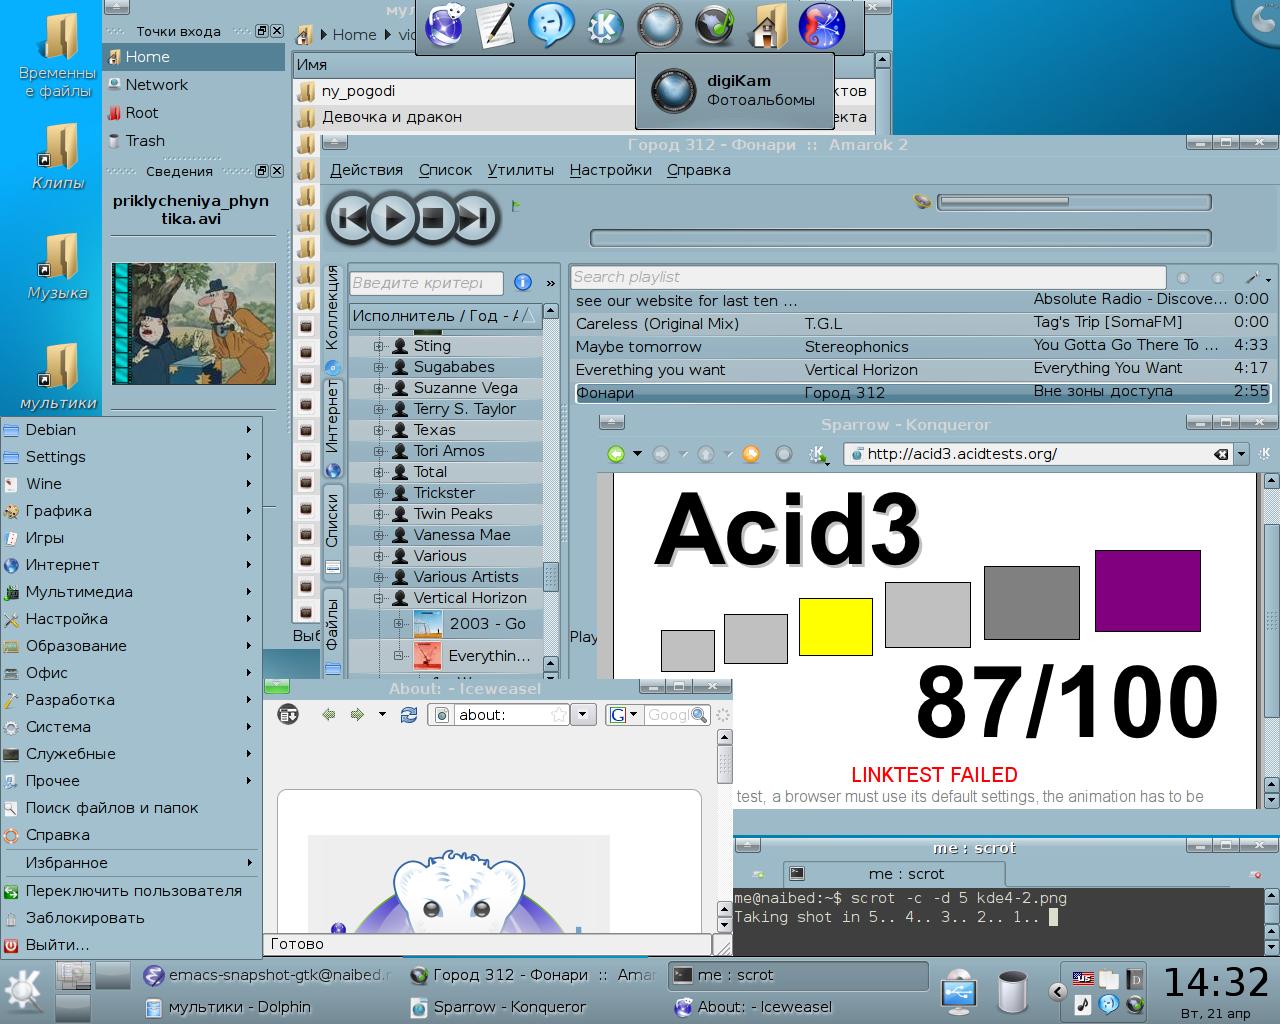1280x1024 pixels.
Task: Open the K menu launcher in panel
Action: (x=23, y=991)
